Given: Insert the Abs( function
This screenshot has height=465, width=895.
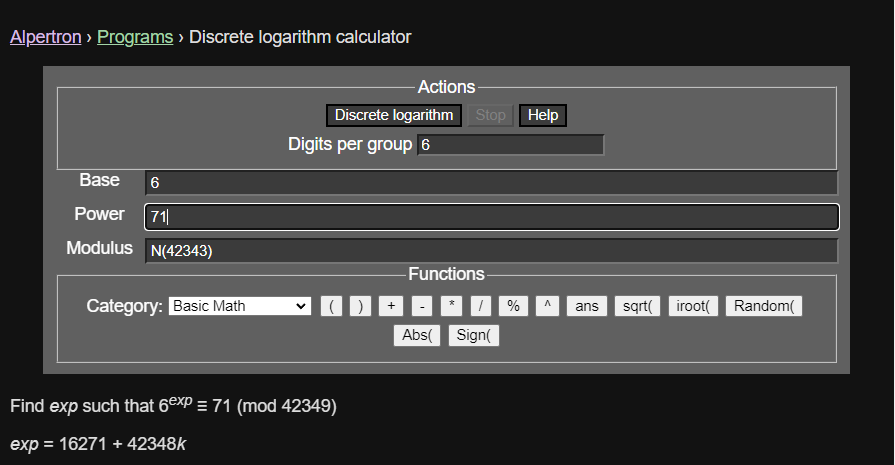Looking at the screenshot, I should click(417, 335).
